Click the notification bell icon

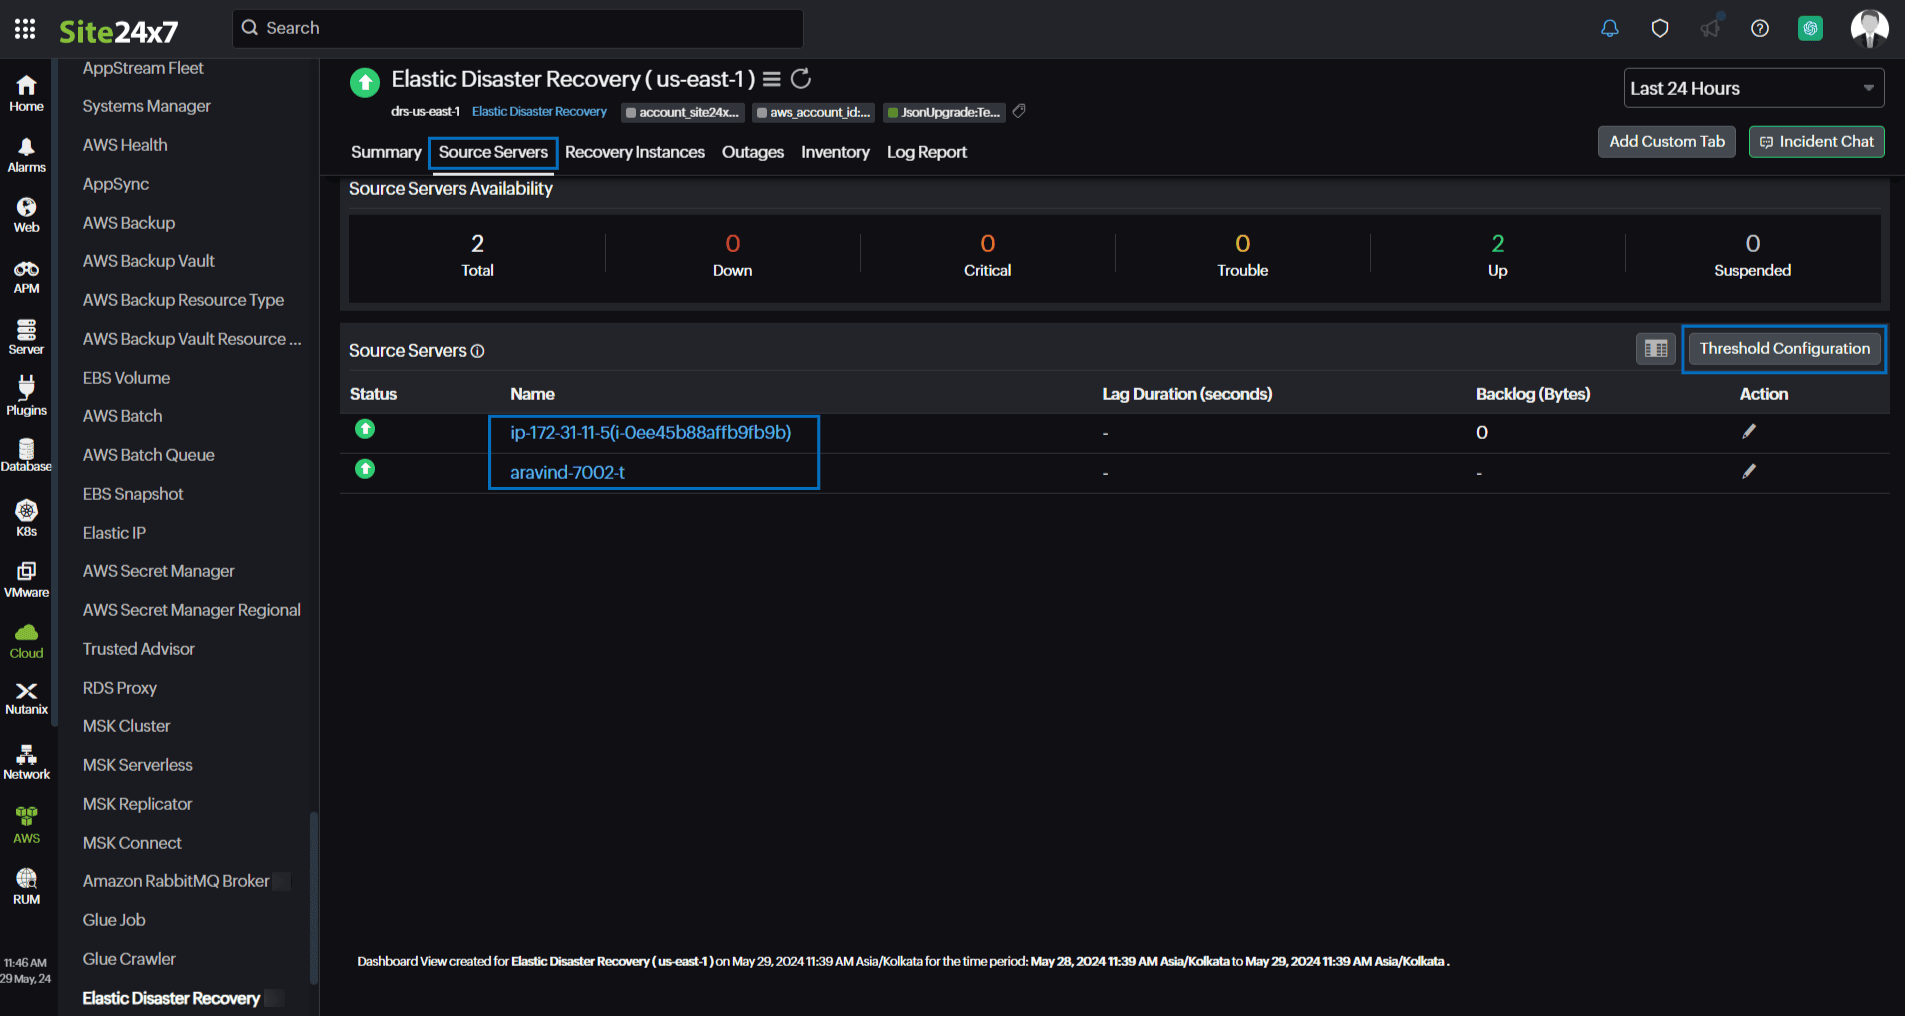coord(1609,29)
